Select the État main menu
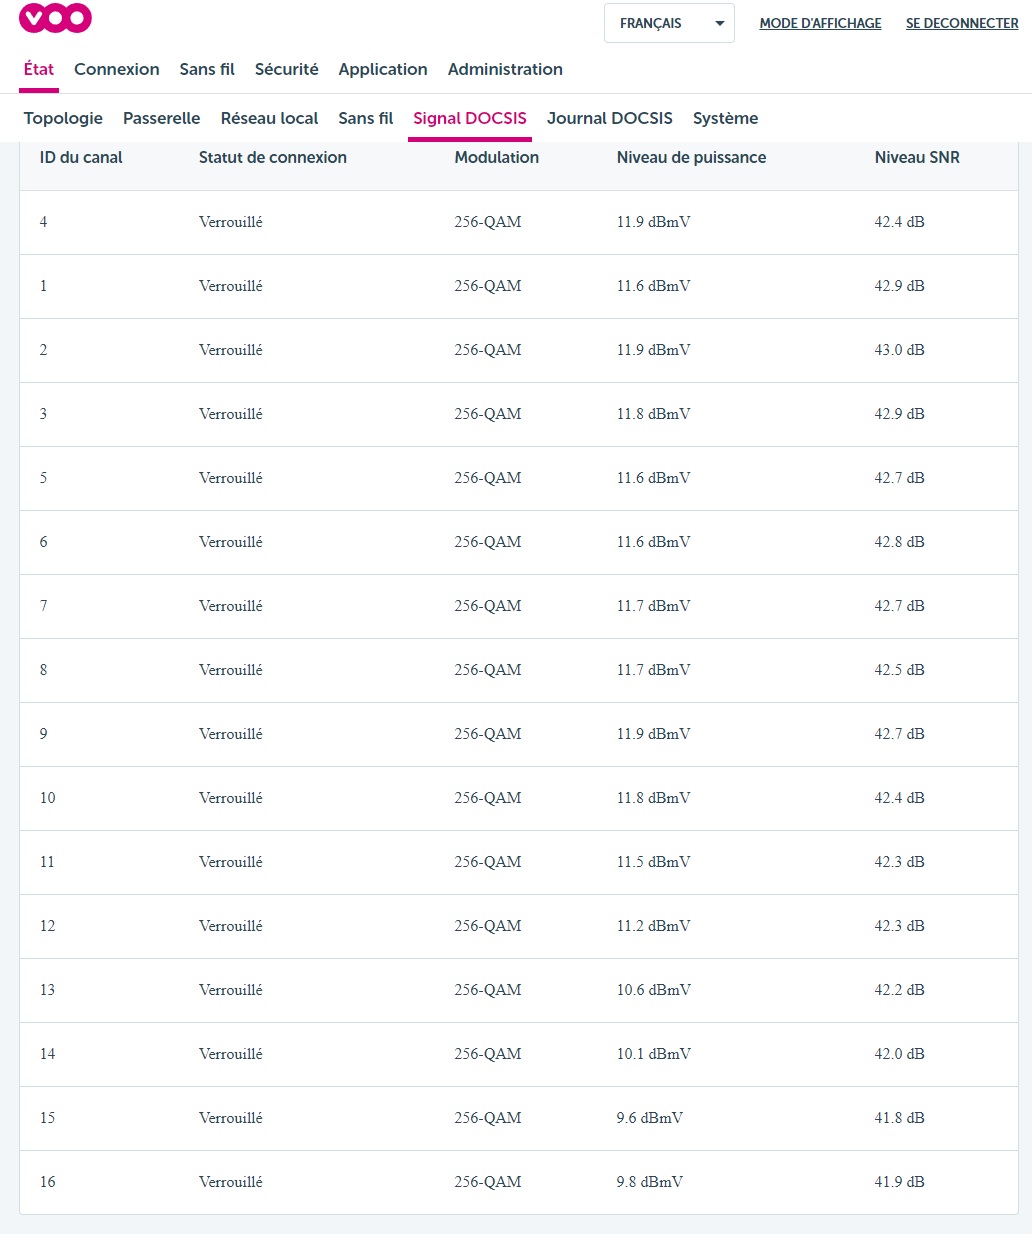 pos(39,69)
